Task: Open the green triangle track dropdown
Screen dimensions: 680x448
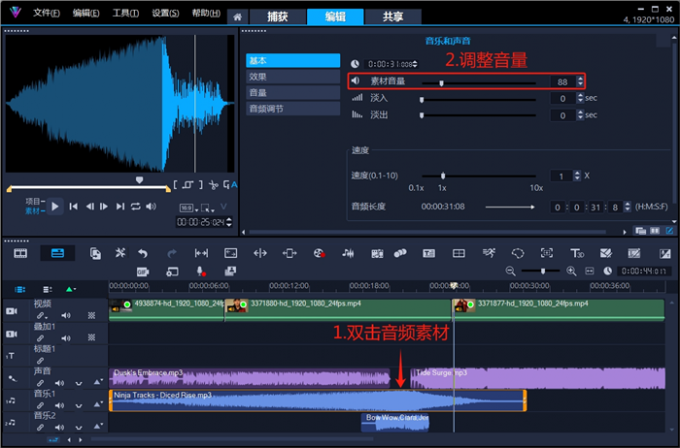Action: (71, 289)
